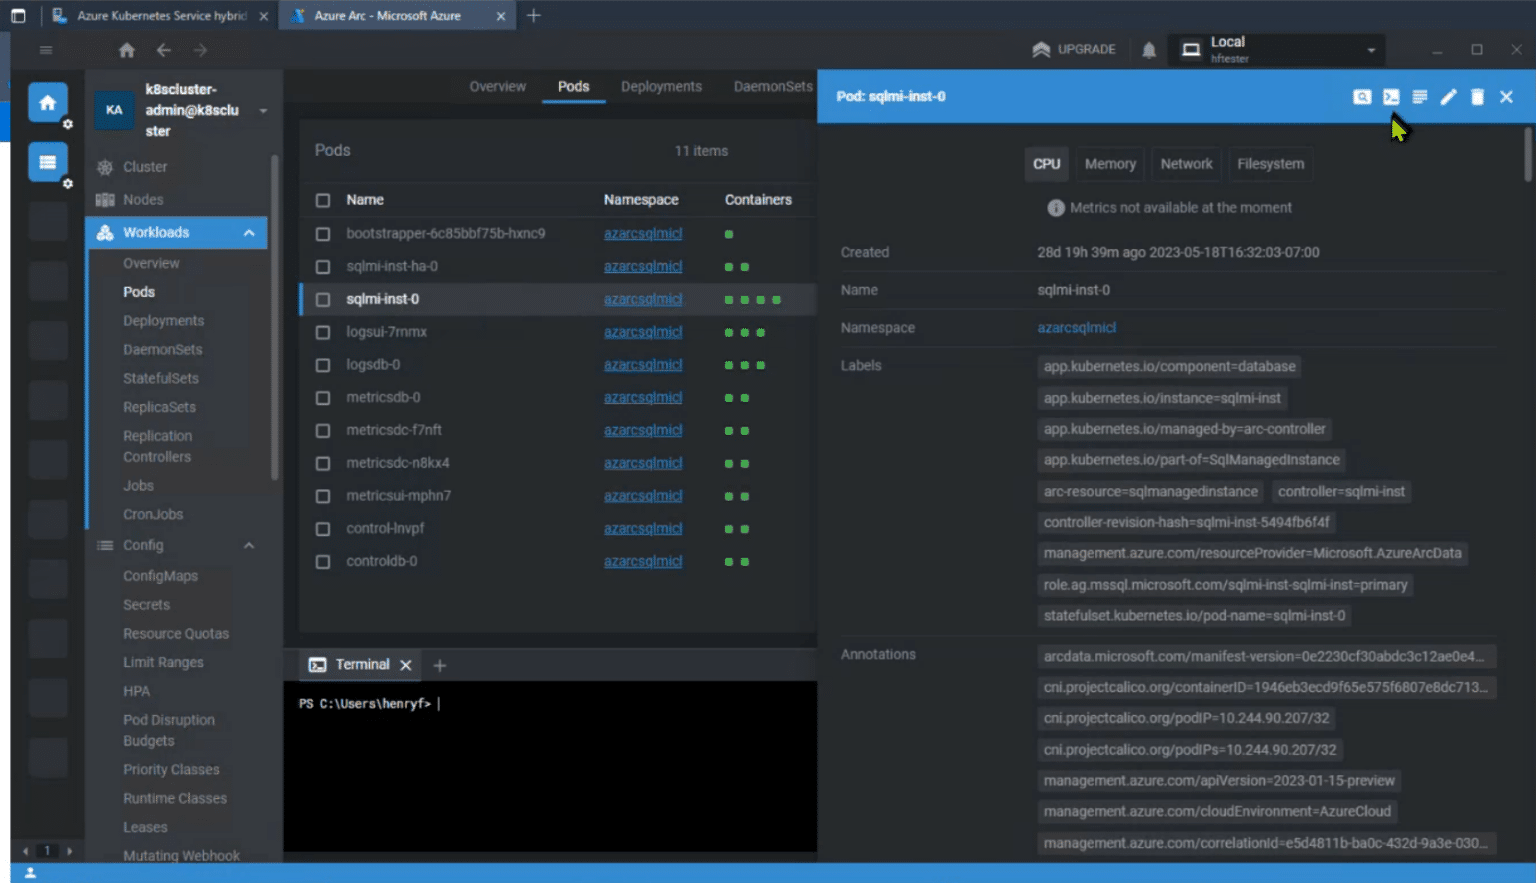Go to the Lens home icon in toolbar
This screenshot has height=883, width=1536.
pyautogui.click(x=126, y=50)
